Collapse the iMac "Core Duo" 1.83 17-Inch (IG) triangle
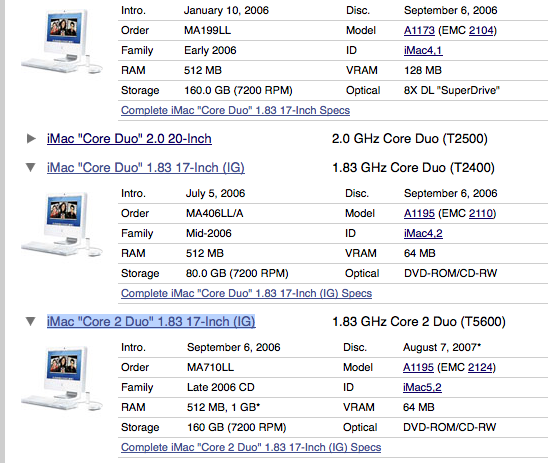548x463 pixels. click(31, 168)
